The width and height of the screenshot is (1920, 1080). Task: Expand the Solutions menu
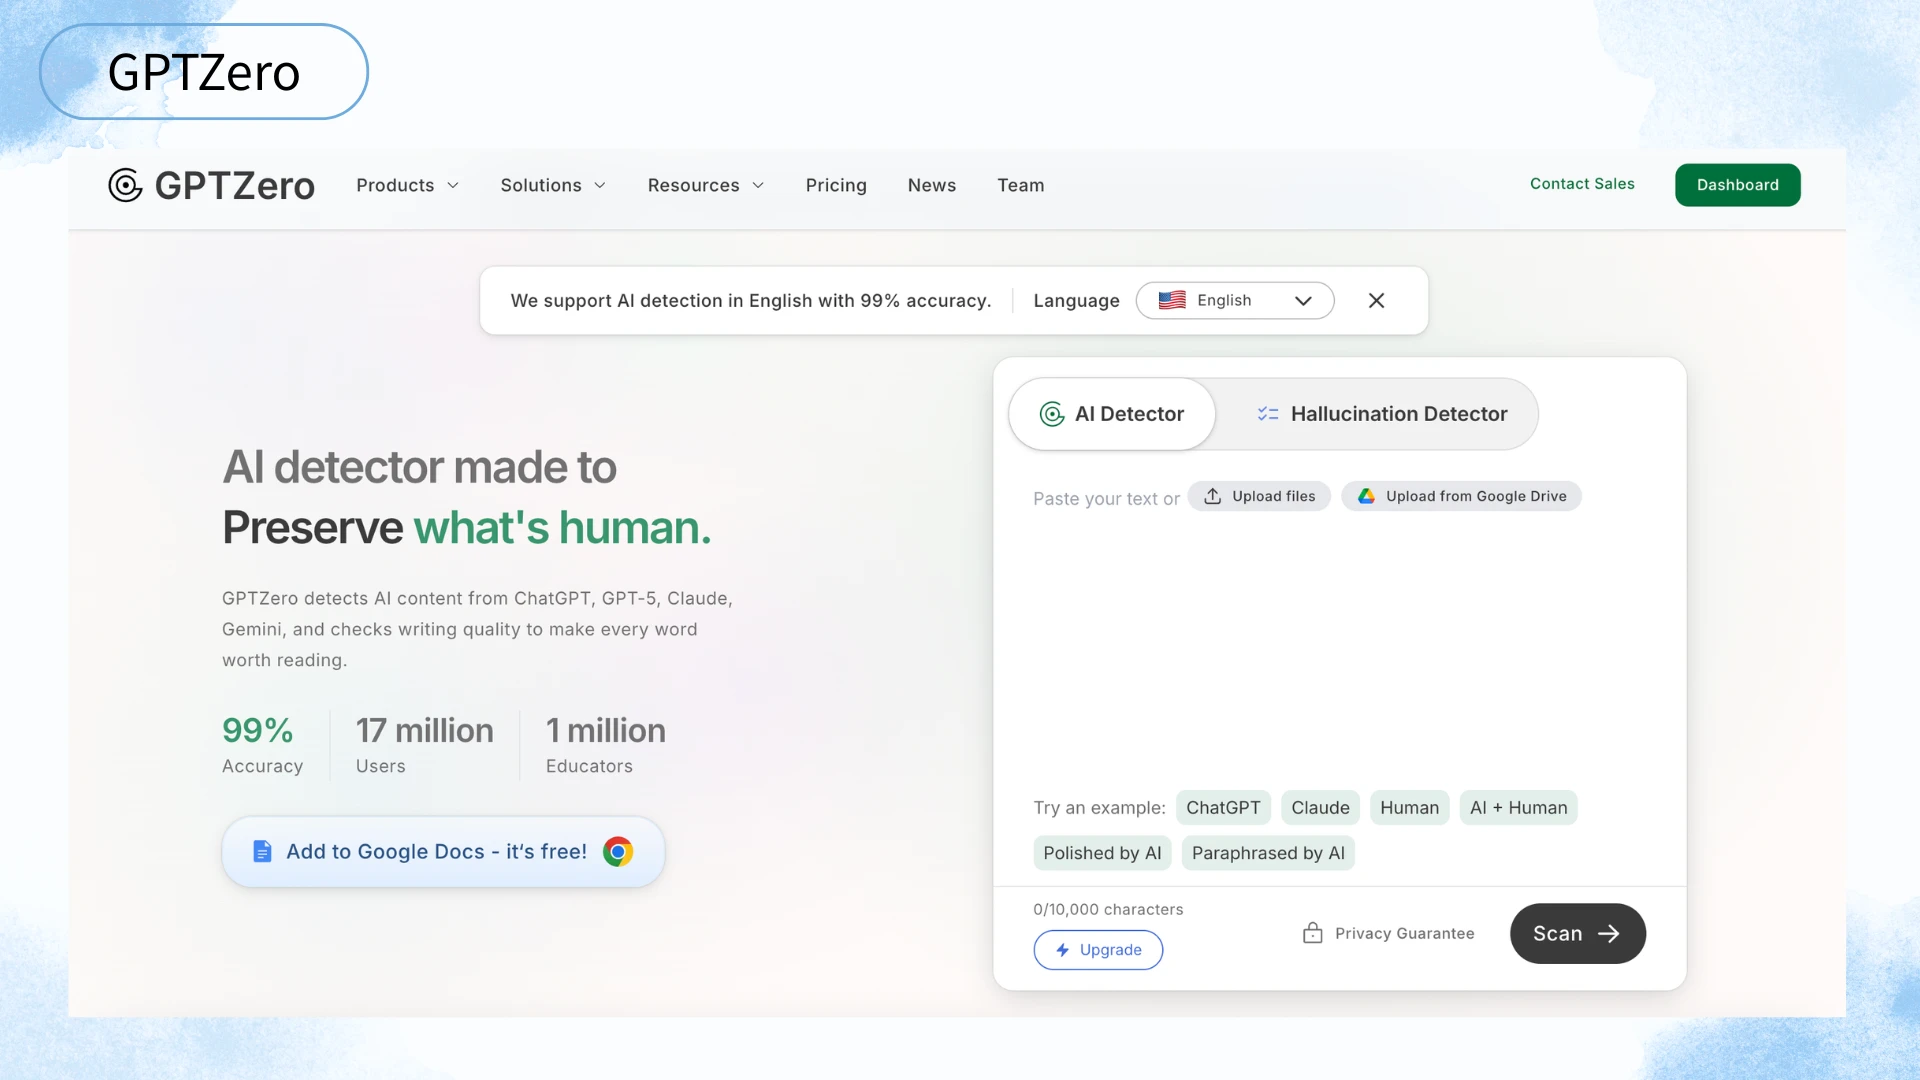click(553, 185)
